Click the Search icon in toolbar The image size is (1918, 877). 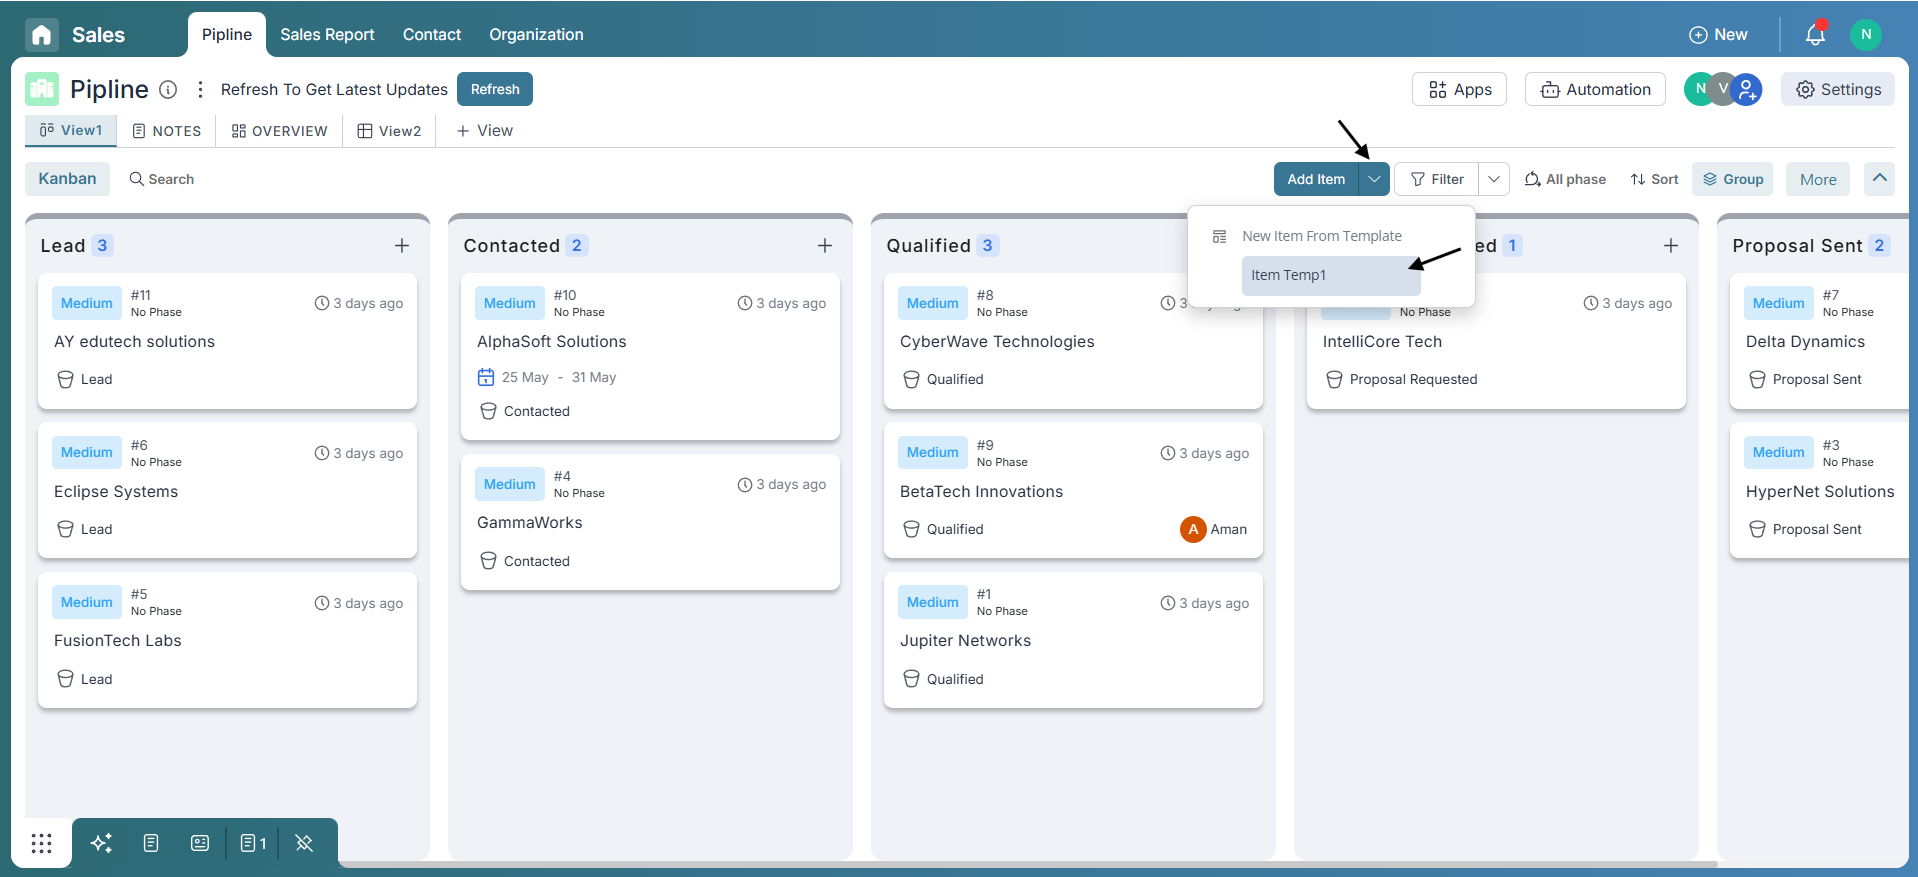pyautogui.click(x=137, y=179)
